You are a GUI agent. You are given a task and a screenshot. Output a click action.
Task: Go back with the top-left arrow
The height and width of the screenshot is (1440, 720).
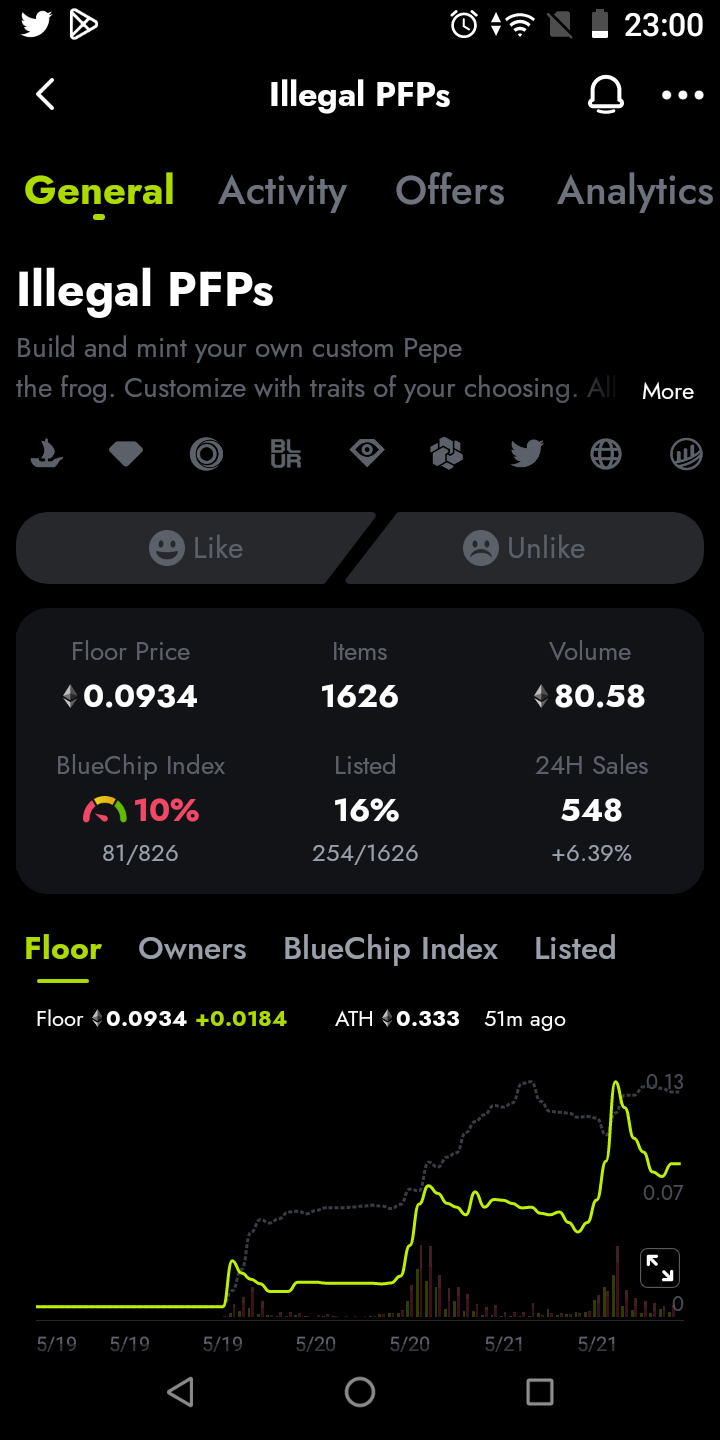pyautogui.click(x=45, y=95)
